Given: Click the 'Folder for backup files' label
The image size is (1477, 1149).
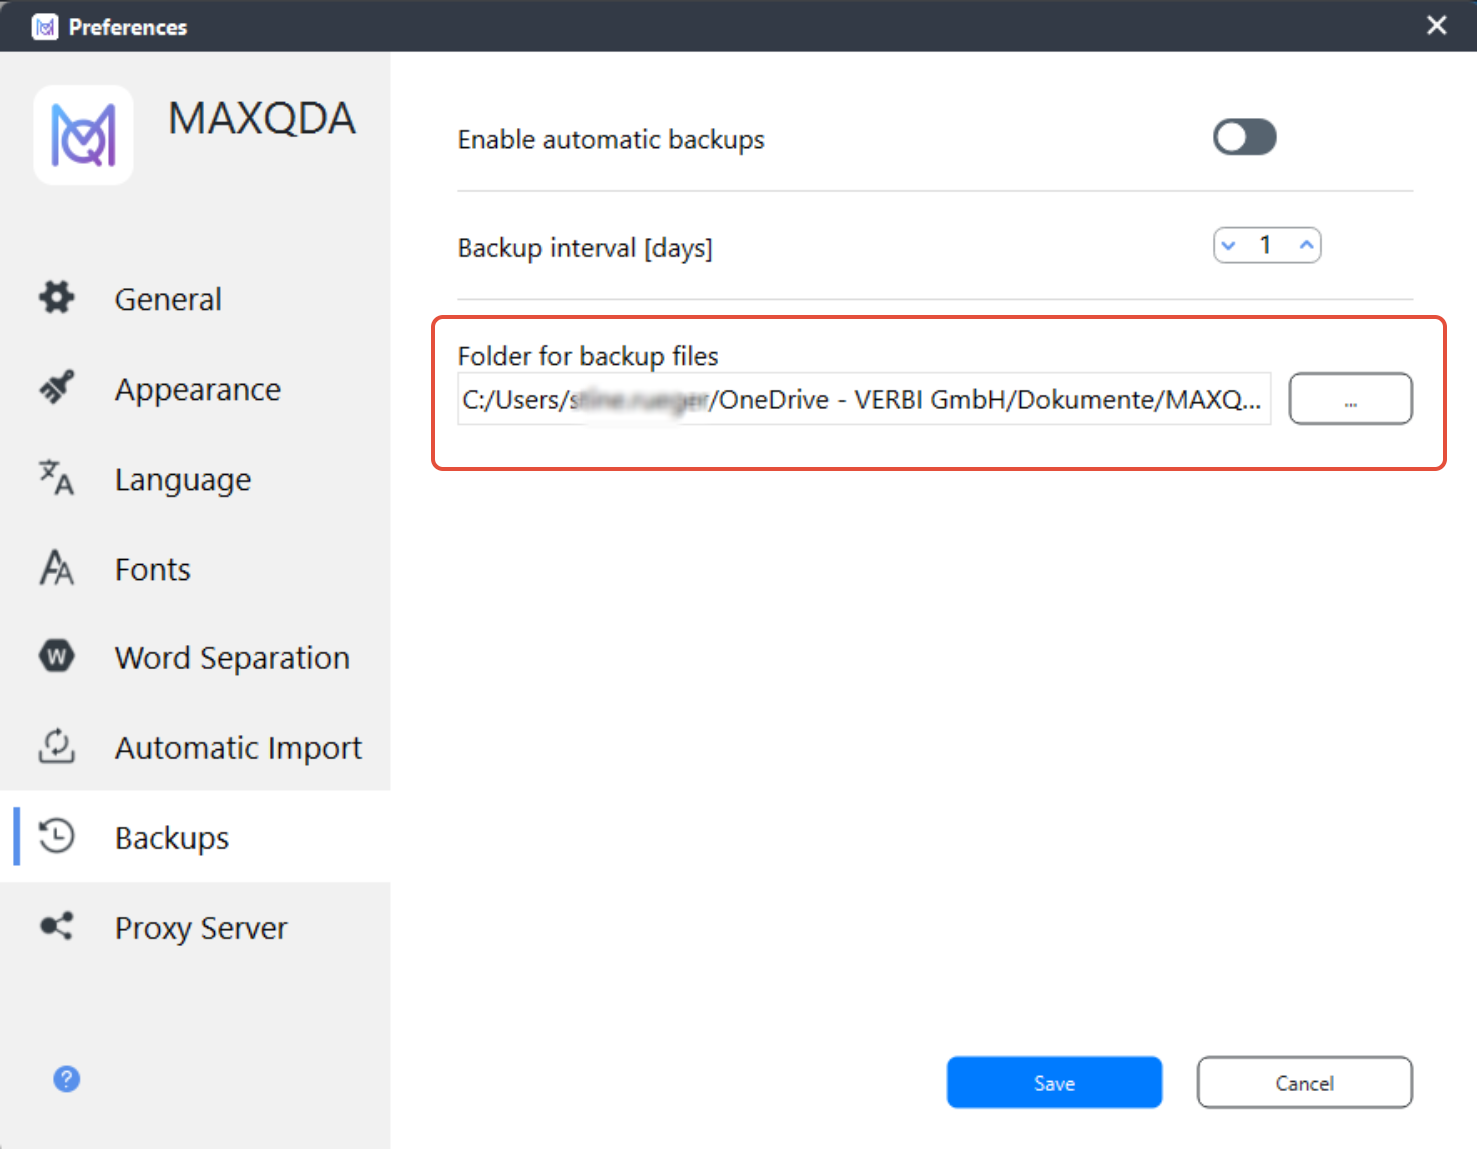Looking at the screenshot, I should 588,355.
